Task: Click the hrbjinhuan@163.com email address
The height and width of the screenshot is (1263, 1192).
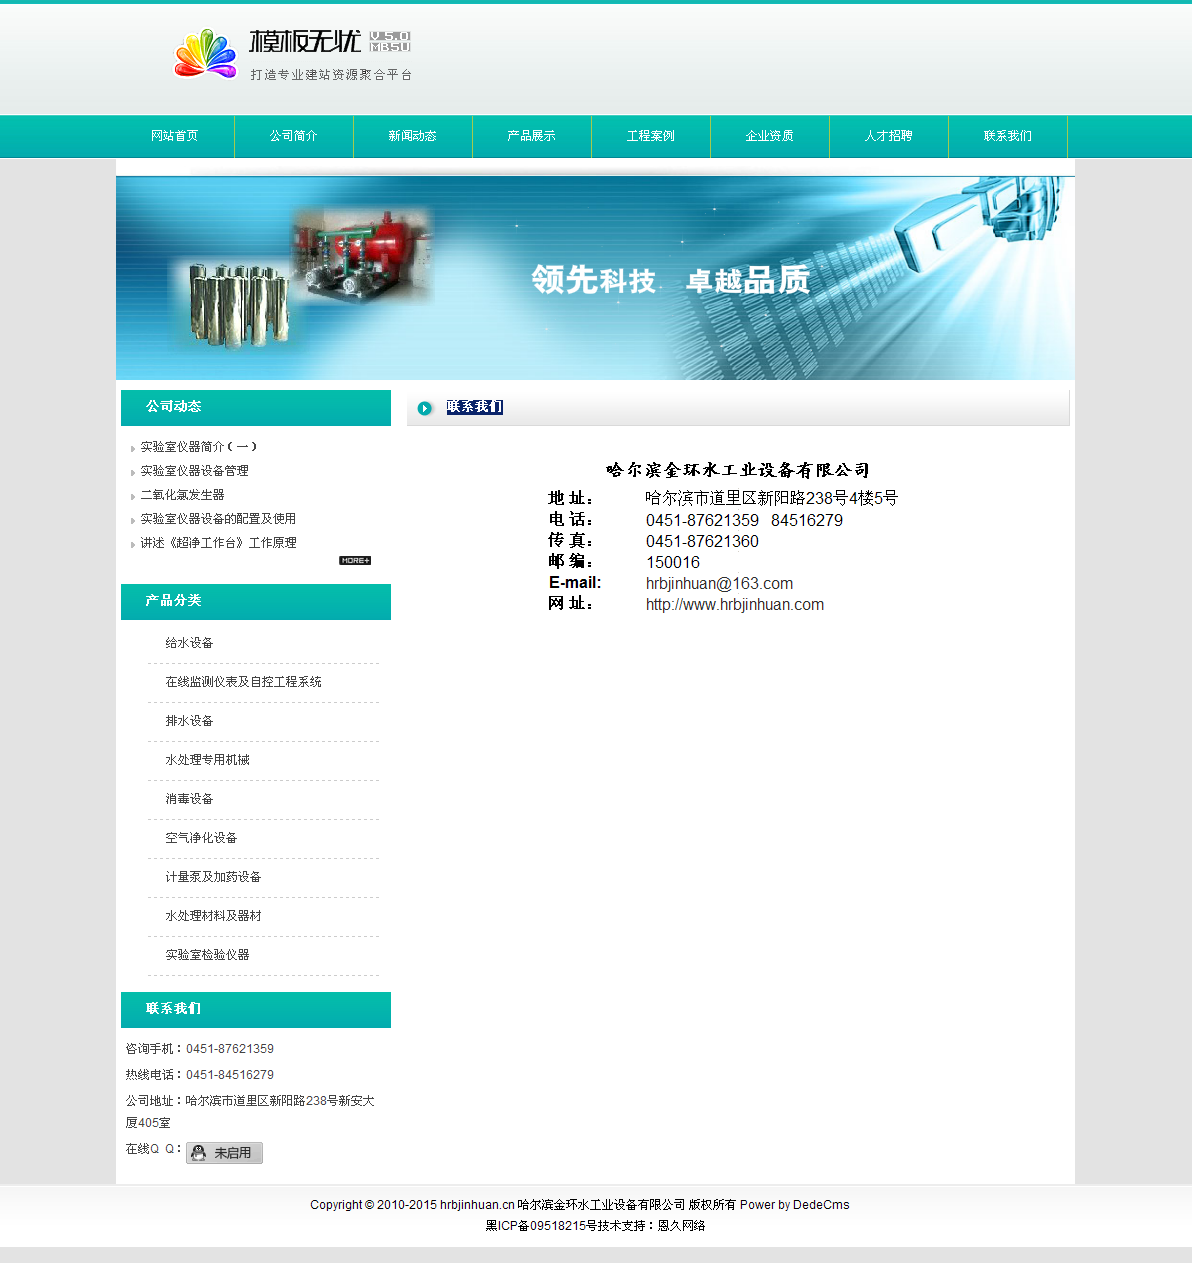Action: (x=719, y=584)
